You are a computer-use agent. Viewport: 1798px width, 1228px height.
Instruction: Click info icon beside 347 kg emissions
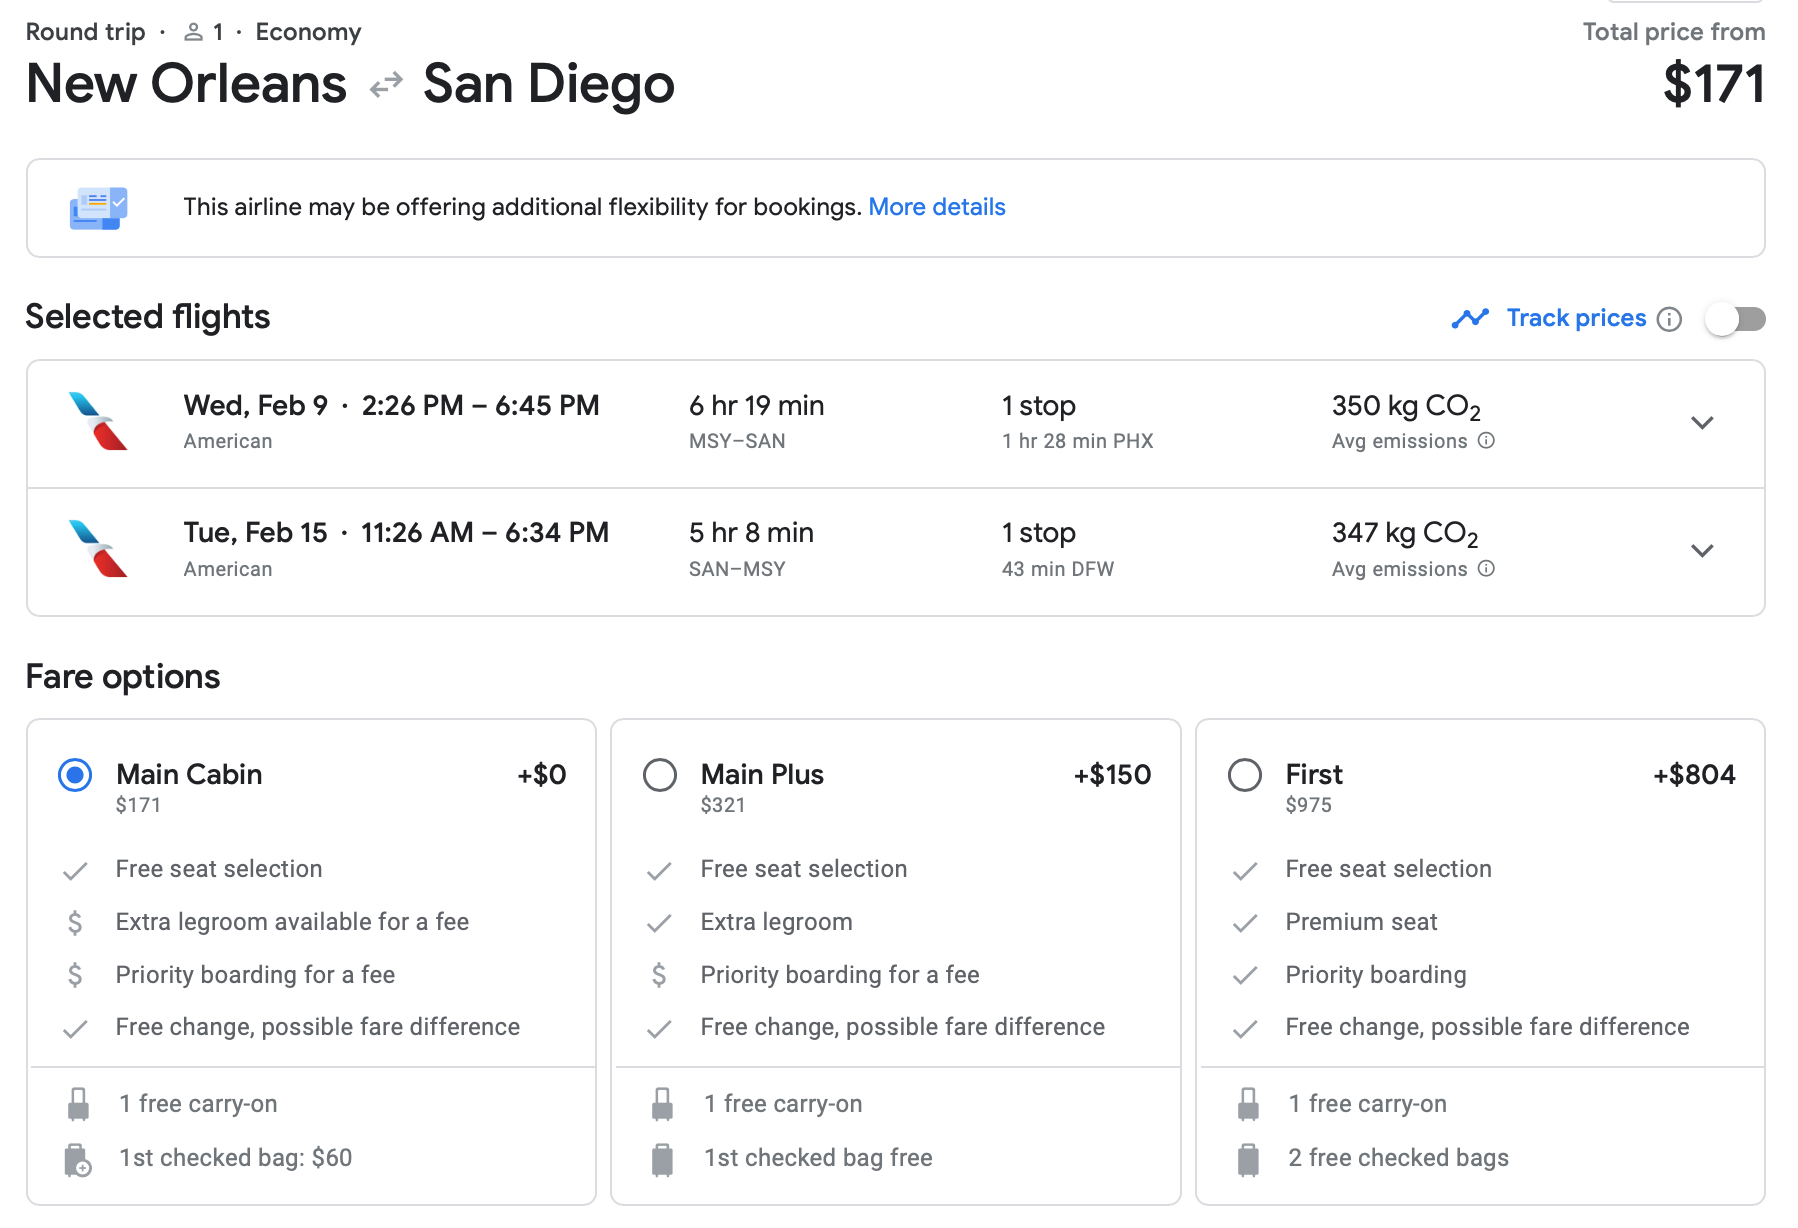[1486, 569]
